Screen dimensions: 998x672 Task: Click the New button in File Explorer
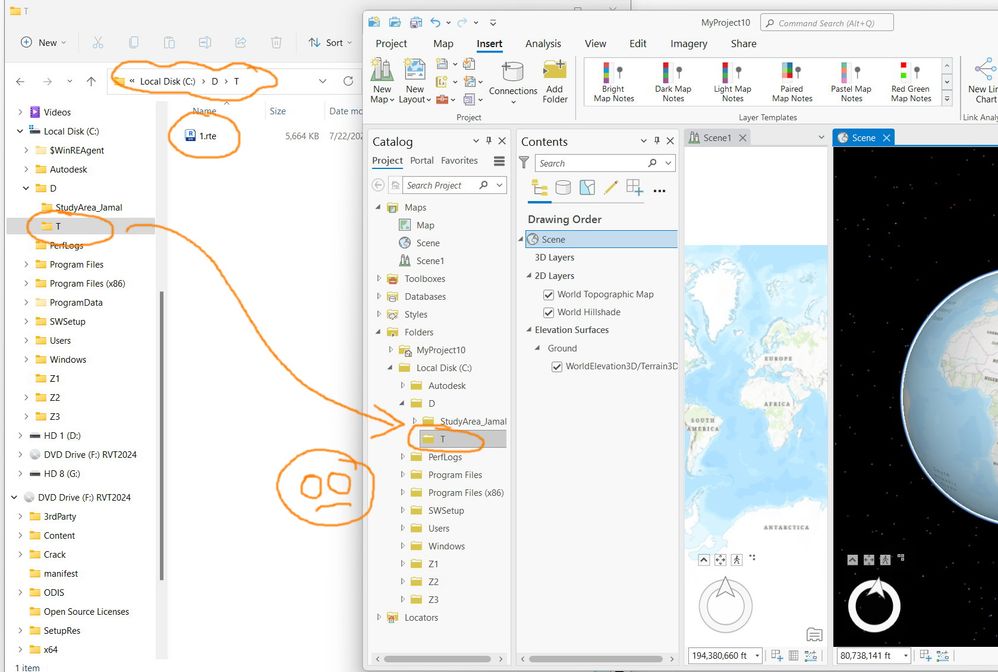pos(43,43)
